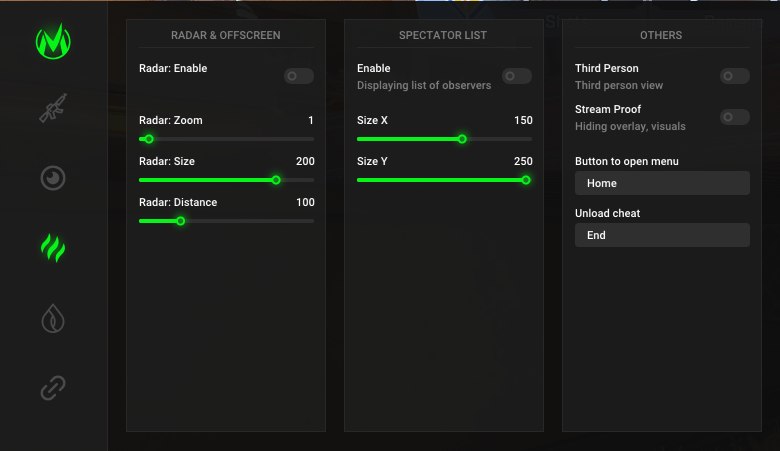Click the Radar: Distance slider handle
Image resolution: width=780 pixels, height=451 pixels.
[181, 221]
